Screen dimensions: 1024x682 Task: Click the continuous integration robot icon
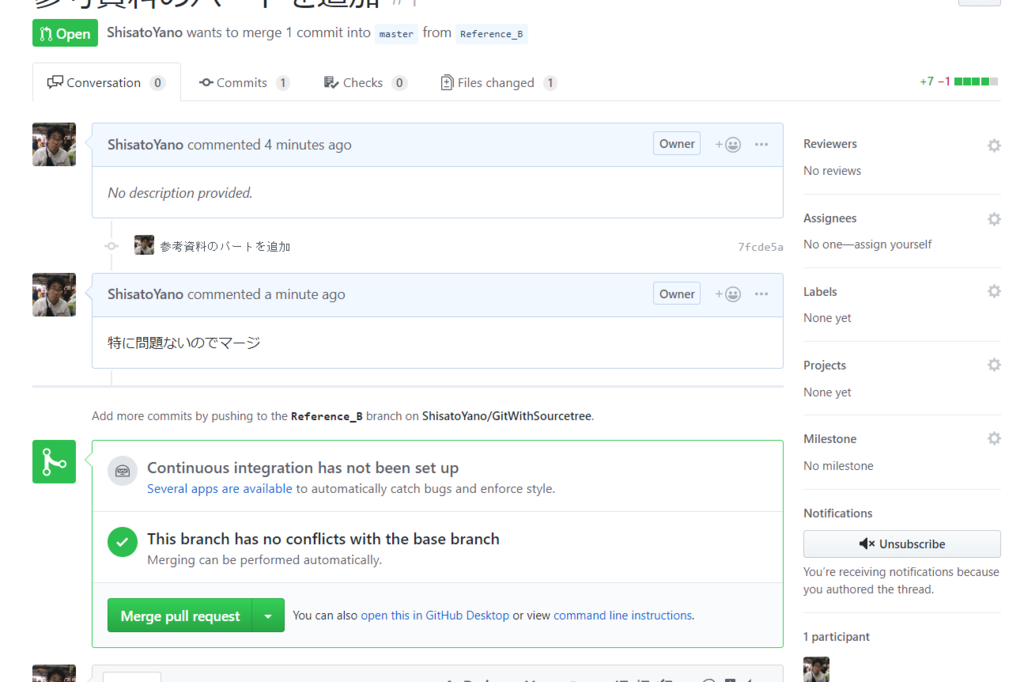(123, 471)
